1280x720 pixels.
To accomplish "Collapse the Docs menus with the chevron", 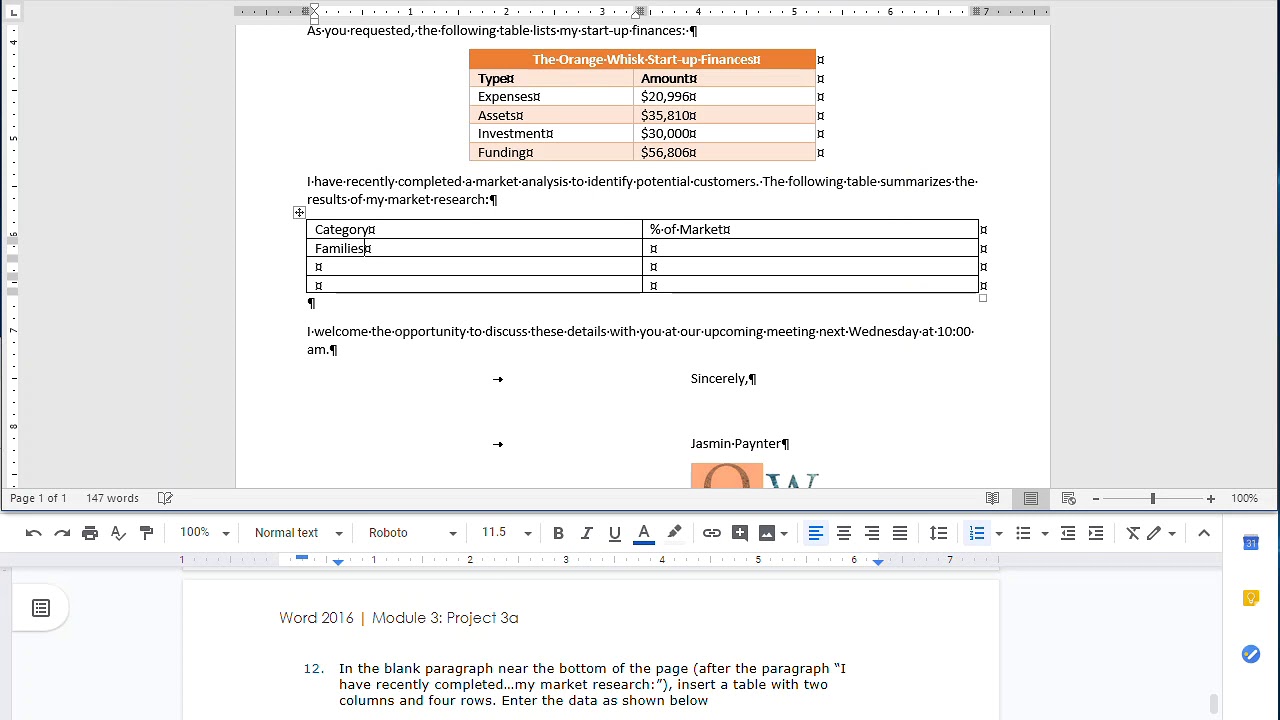I will click(x=1204, y=533).
